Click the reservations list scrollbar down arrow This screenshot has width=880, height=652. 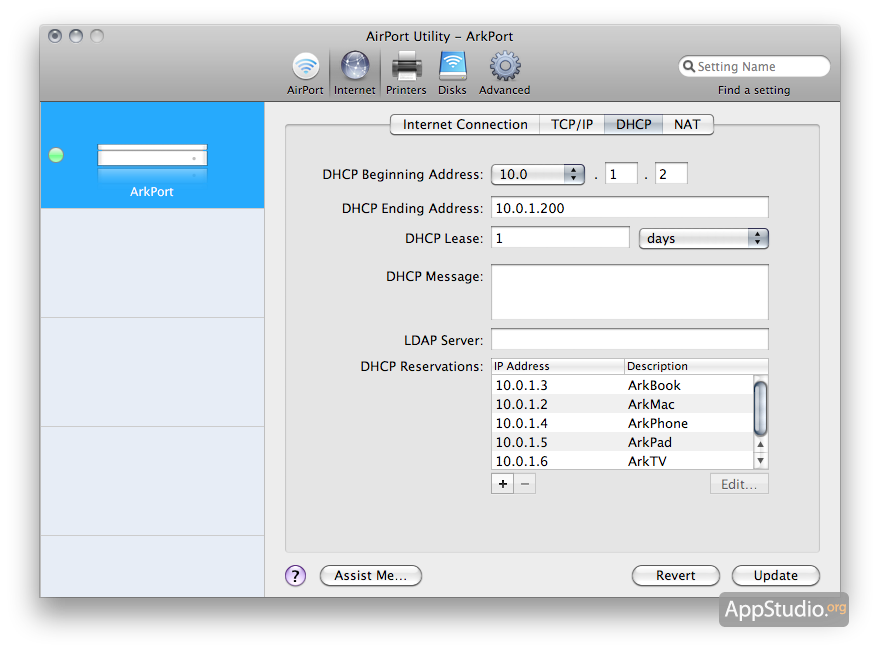pyautogui.click(x=760, y=460)
